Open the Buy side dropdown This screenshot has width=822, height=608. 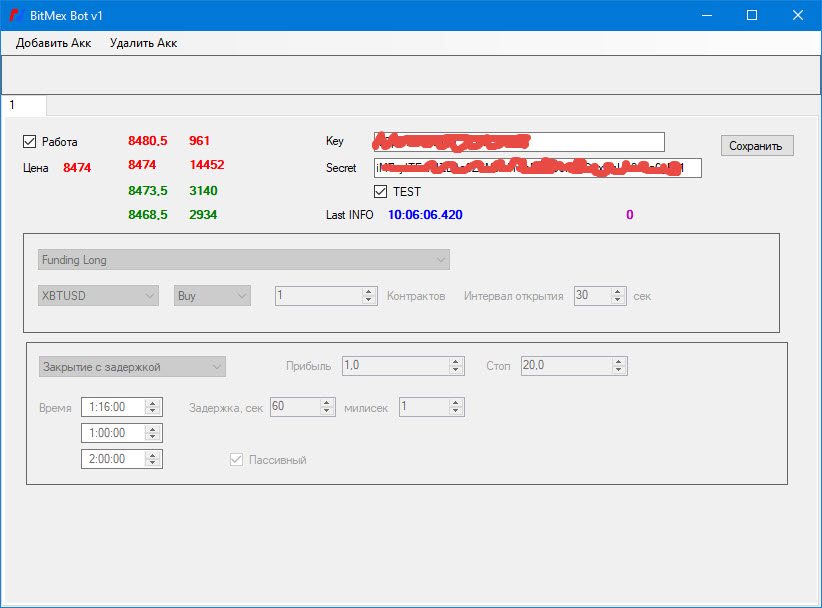click(212, 296)
